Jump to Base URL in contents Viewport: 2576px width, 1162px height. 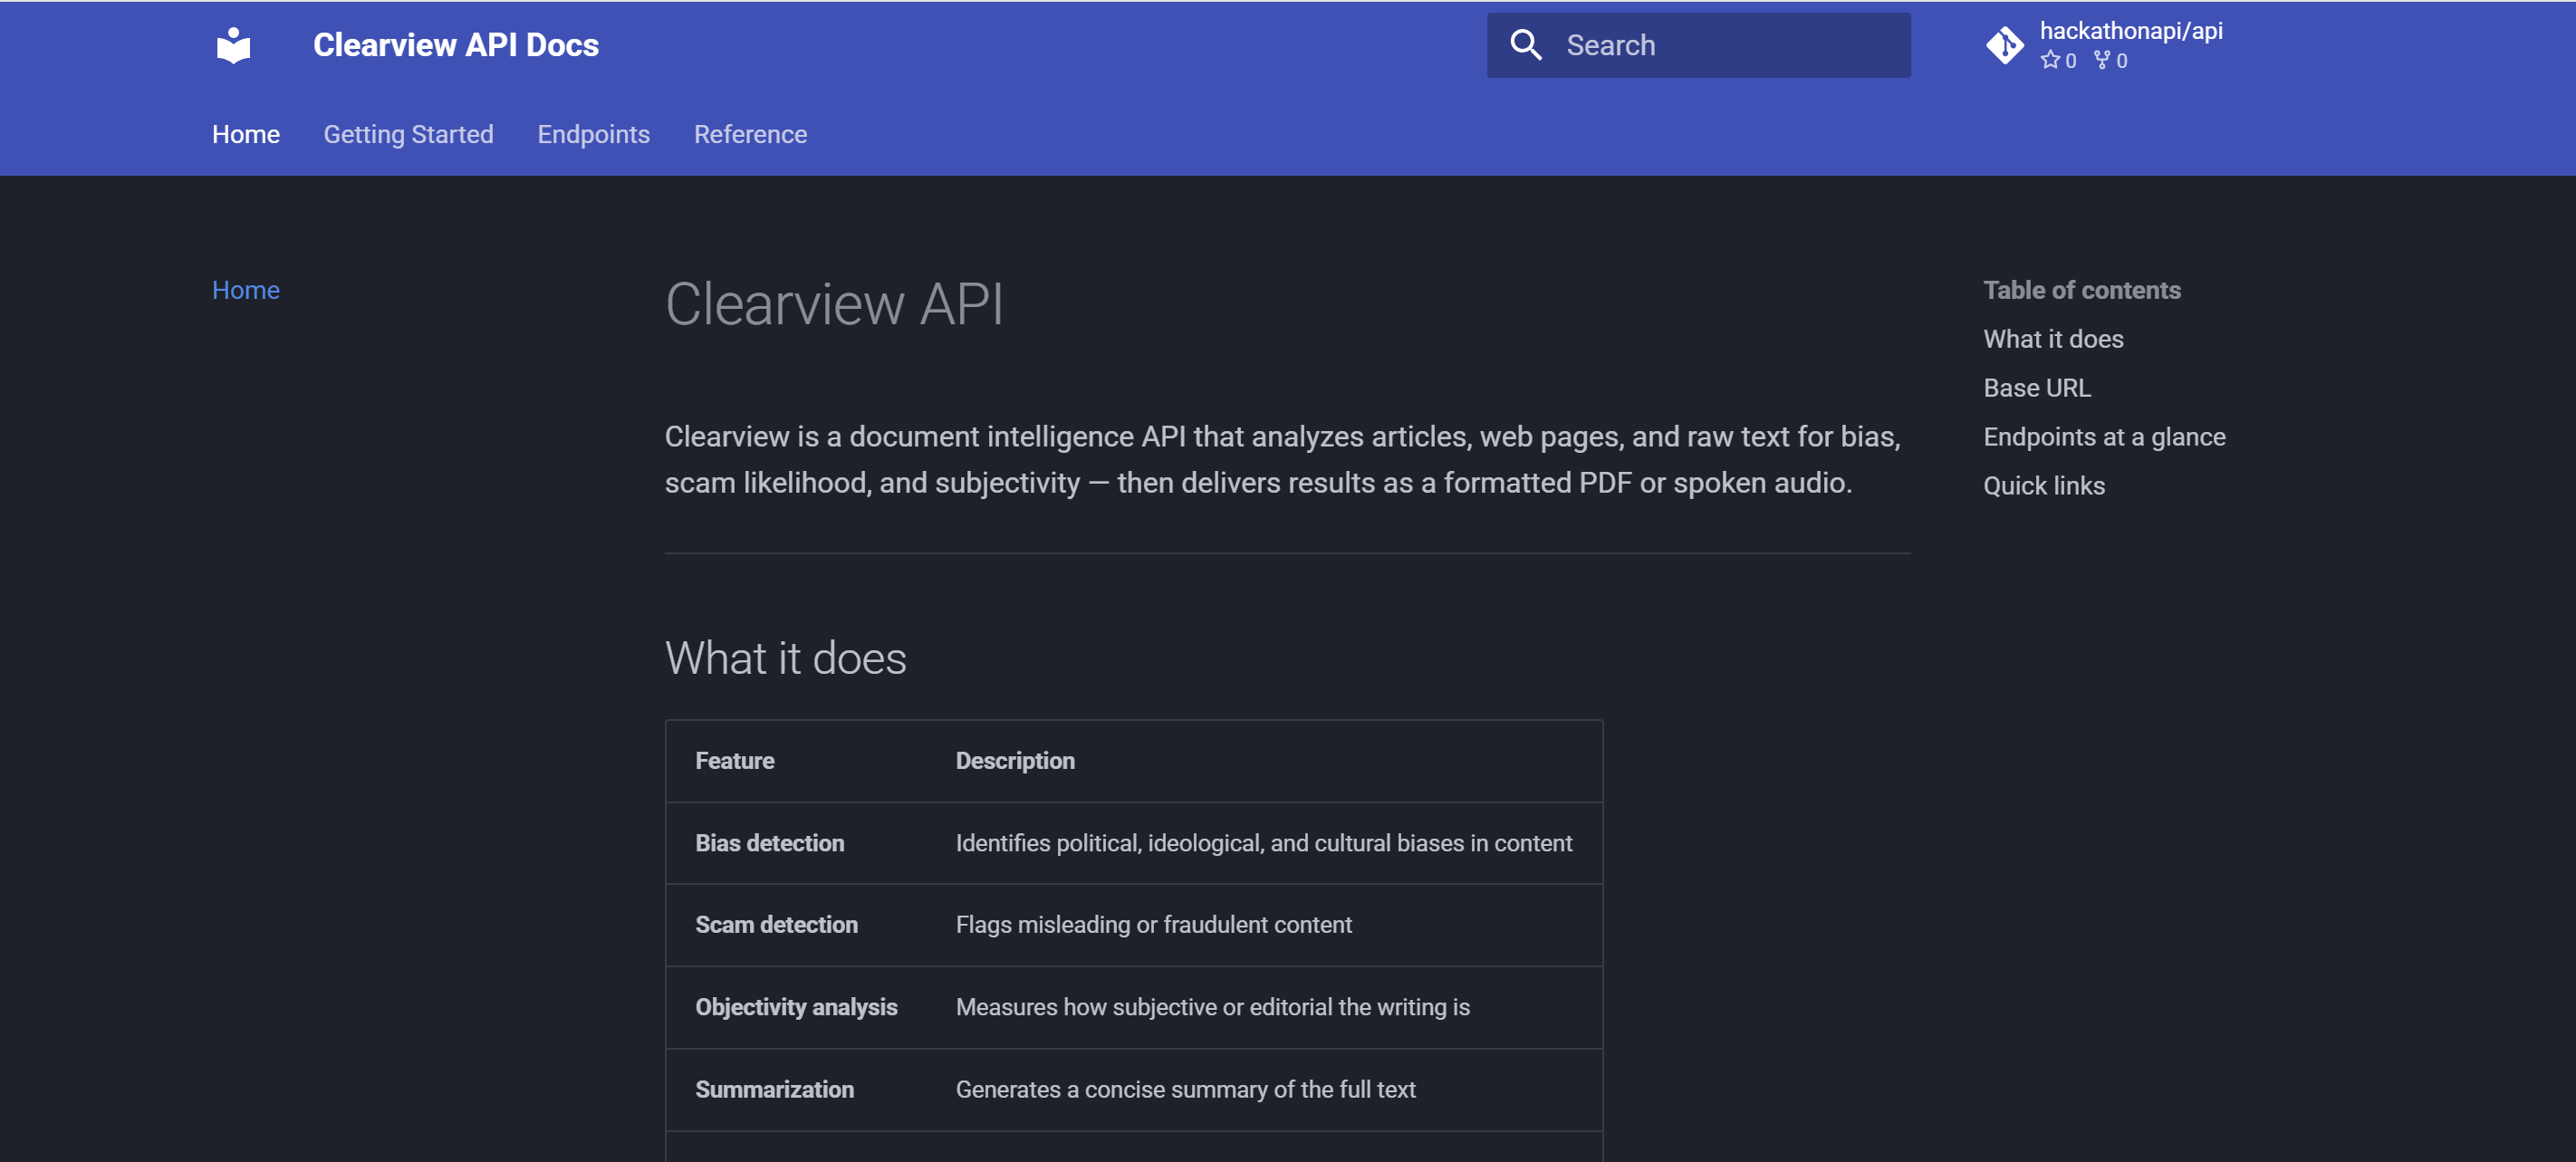point(2036,388)
